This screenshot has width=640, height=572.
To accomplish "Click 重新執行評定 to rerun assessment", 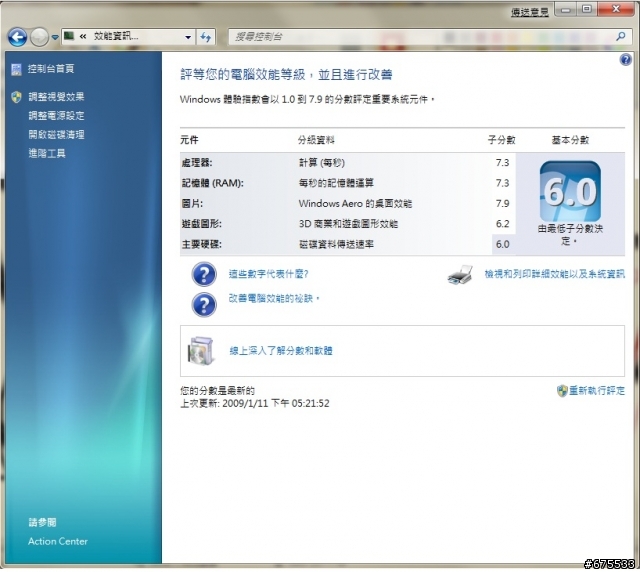I will (x=597, y=391).
